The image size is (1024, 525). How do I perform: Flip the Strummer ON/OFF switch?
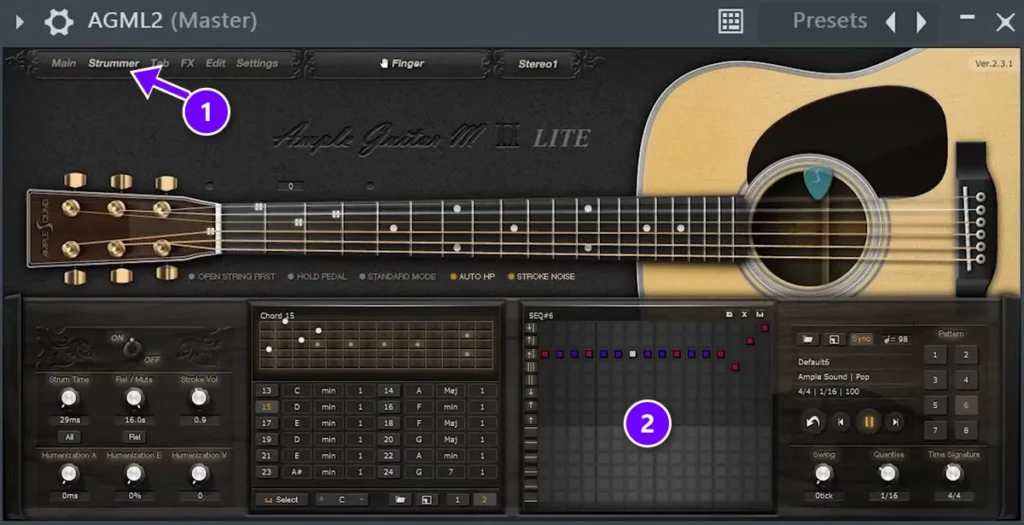[x=134, y=349]
